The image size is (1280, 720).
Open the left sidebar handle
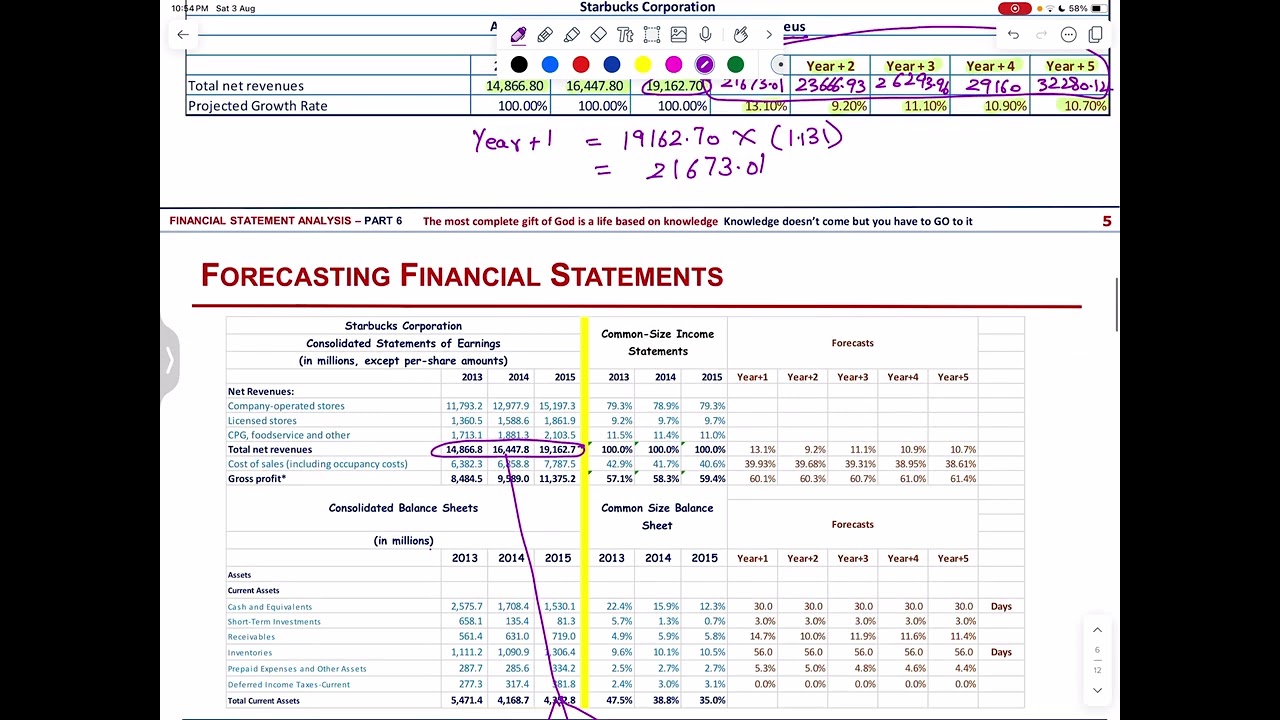(x=169, y=360)
